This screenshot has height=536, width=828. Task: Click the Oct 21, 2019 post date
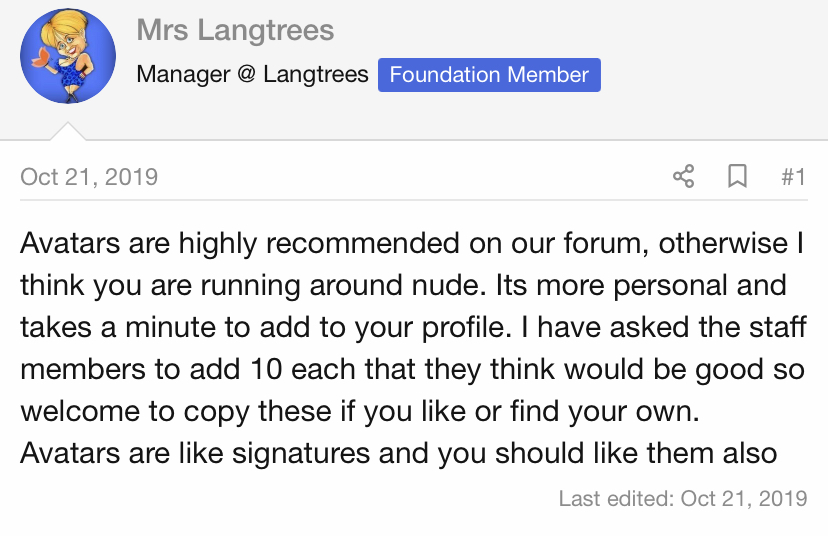pyautogui.click(x=89, y=177)
